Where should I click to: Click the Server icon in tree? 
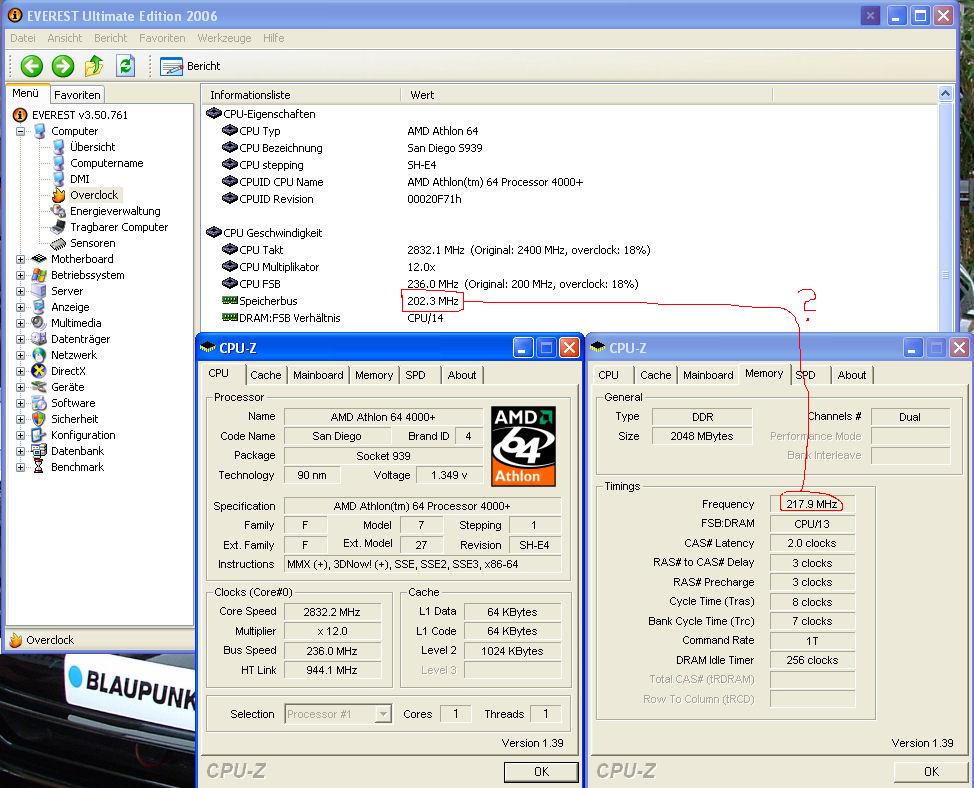click(39, 291)
